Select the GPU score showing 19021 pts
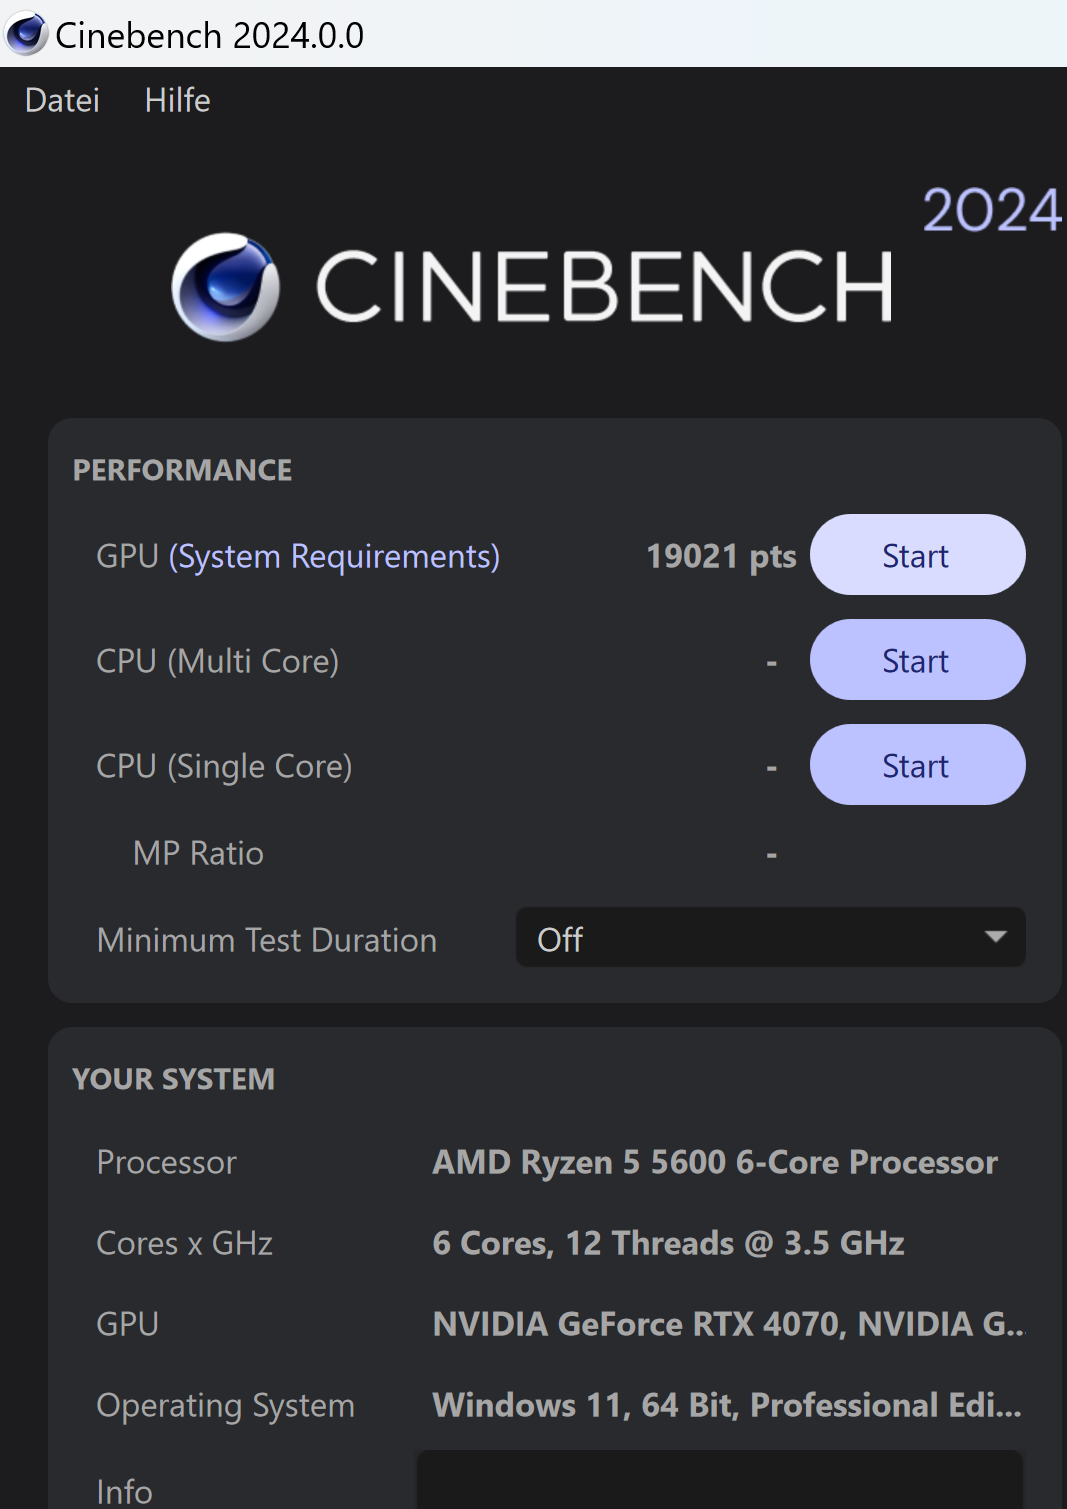 click(x=721, y=556)
